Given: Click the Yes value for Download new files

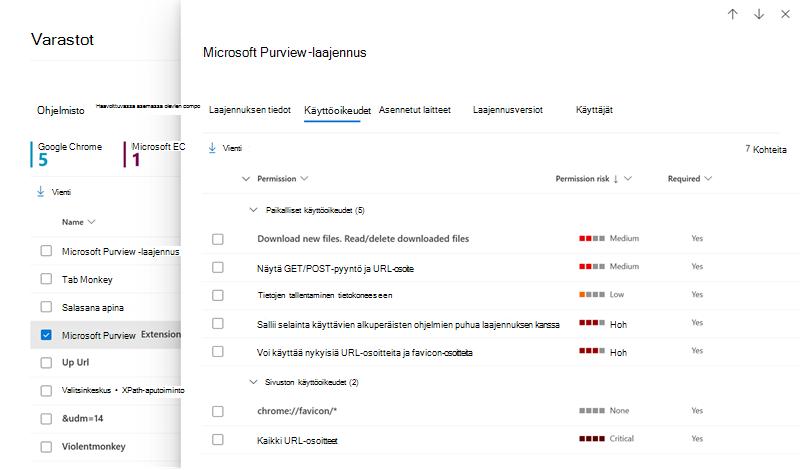Looking at the screenshot, I should pos(697,238).
